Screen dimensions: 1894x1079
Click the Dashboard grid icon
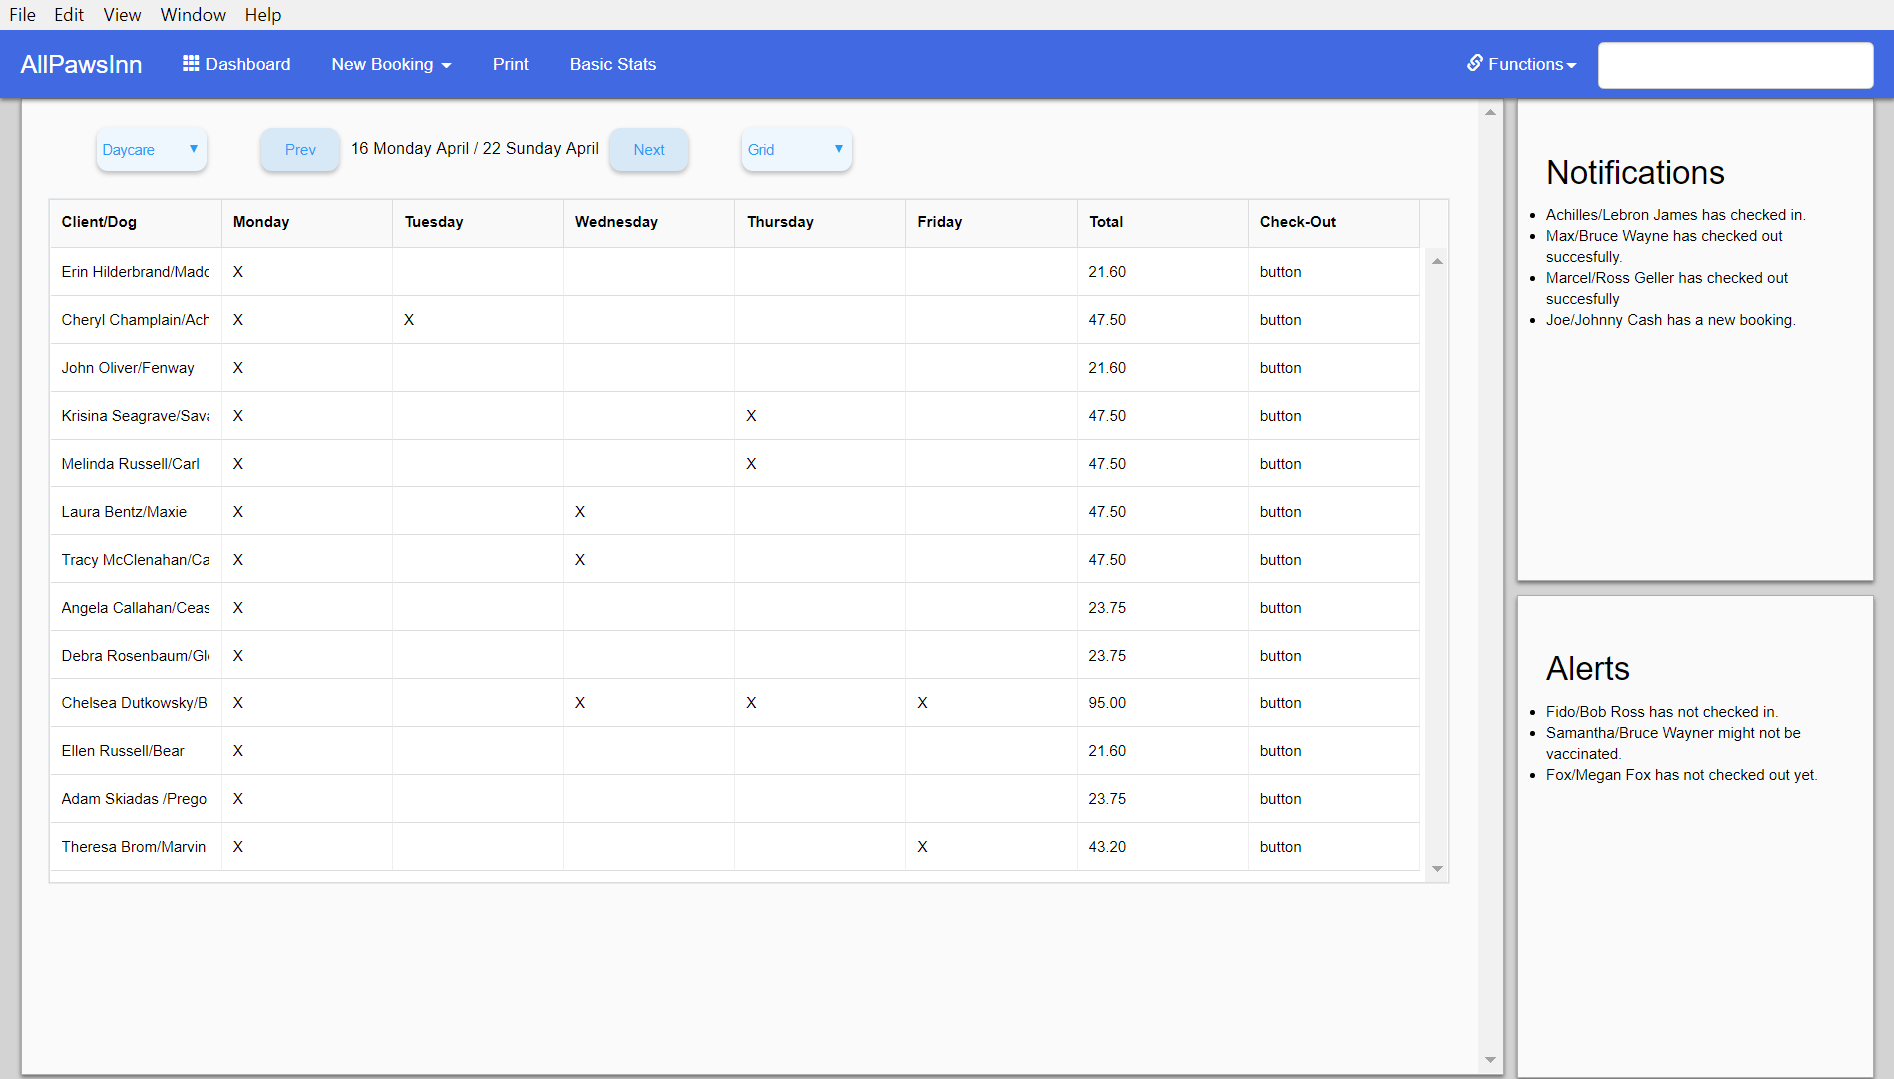[x=190, y=64]
